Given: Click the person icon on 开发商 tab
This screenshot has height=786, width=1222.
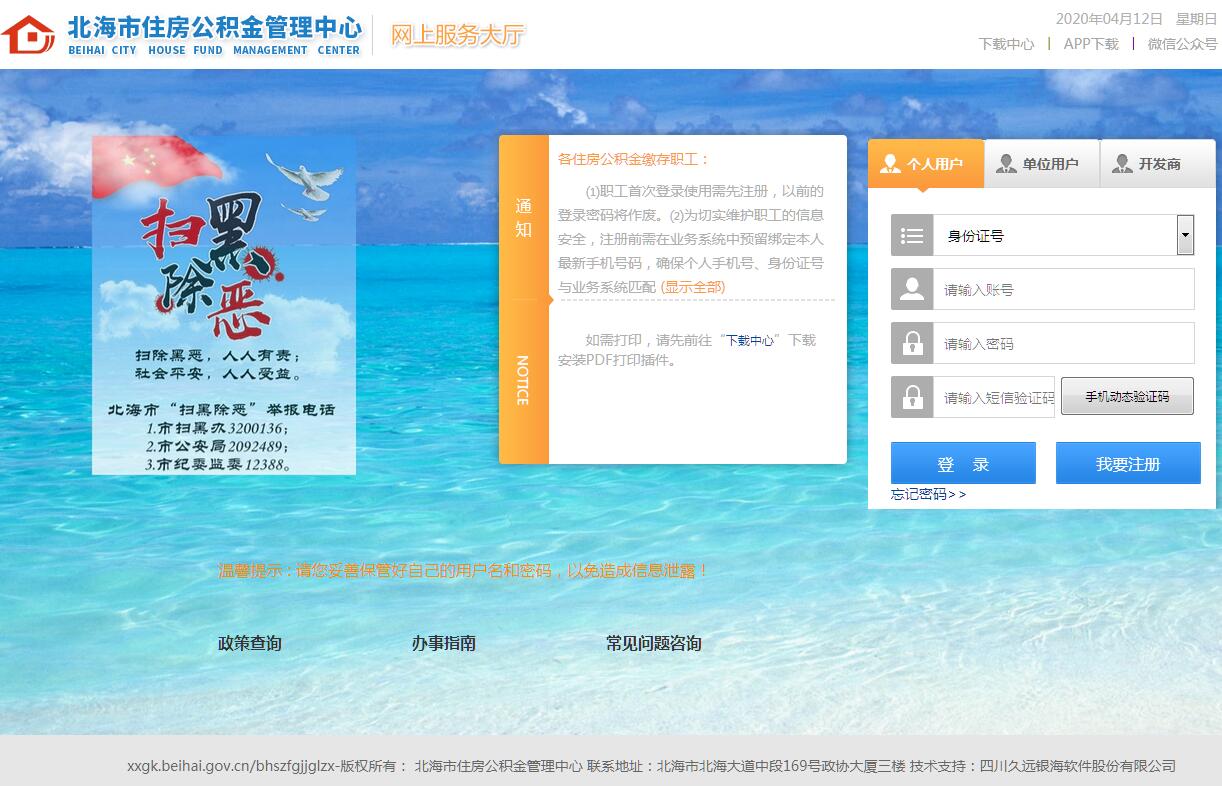Looking at the screenshot, I should (1122, 164).
